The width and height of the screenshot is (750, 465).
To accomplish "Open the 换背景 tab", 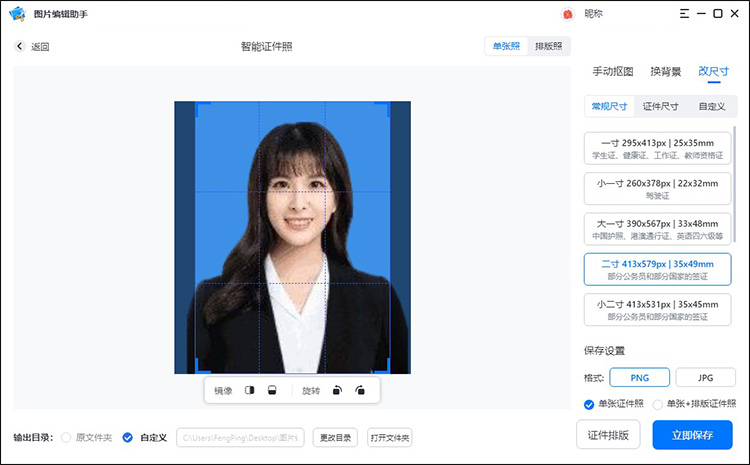I will [665, 72].
